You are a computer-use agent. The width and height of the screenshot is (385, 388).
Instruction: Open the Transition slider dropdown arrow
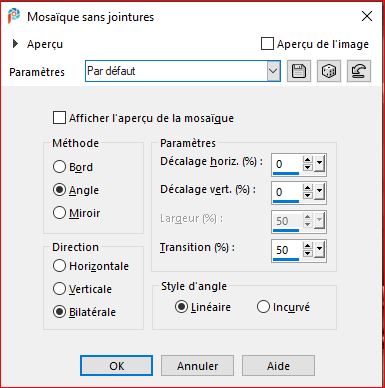[x=319, y=249]
